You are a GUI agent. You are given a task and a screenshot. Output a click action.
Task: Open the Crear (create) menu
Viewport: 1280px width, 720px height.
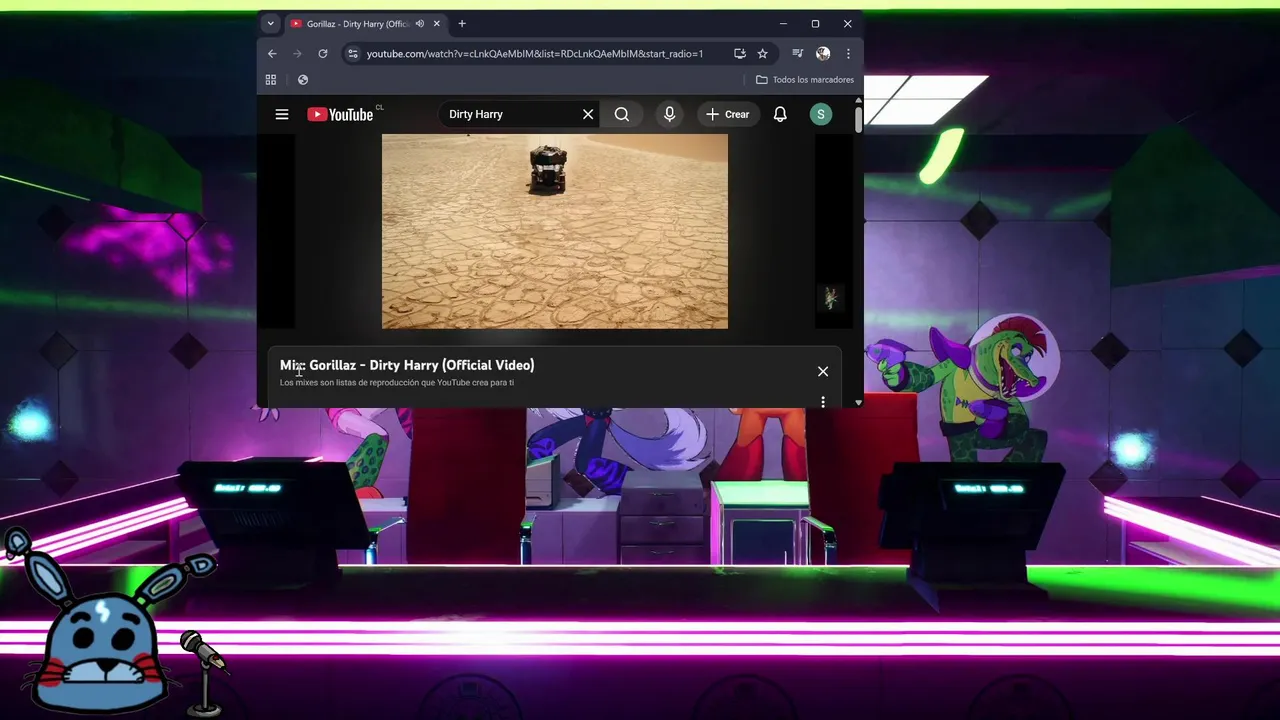tap(727, 114)
